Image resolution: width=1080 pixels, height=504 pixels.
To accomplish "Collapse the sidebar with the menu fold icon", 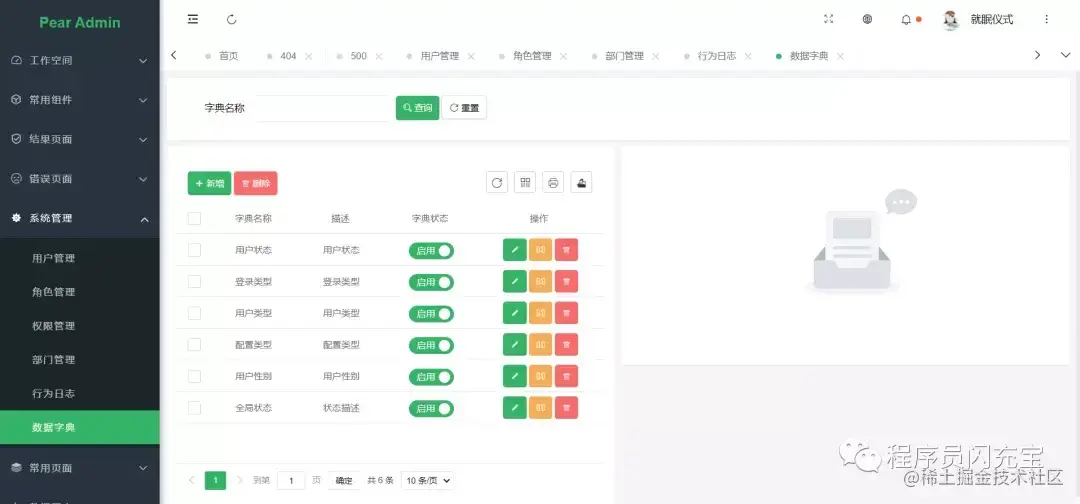I will tap(193, 19).
